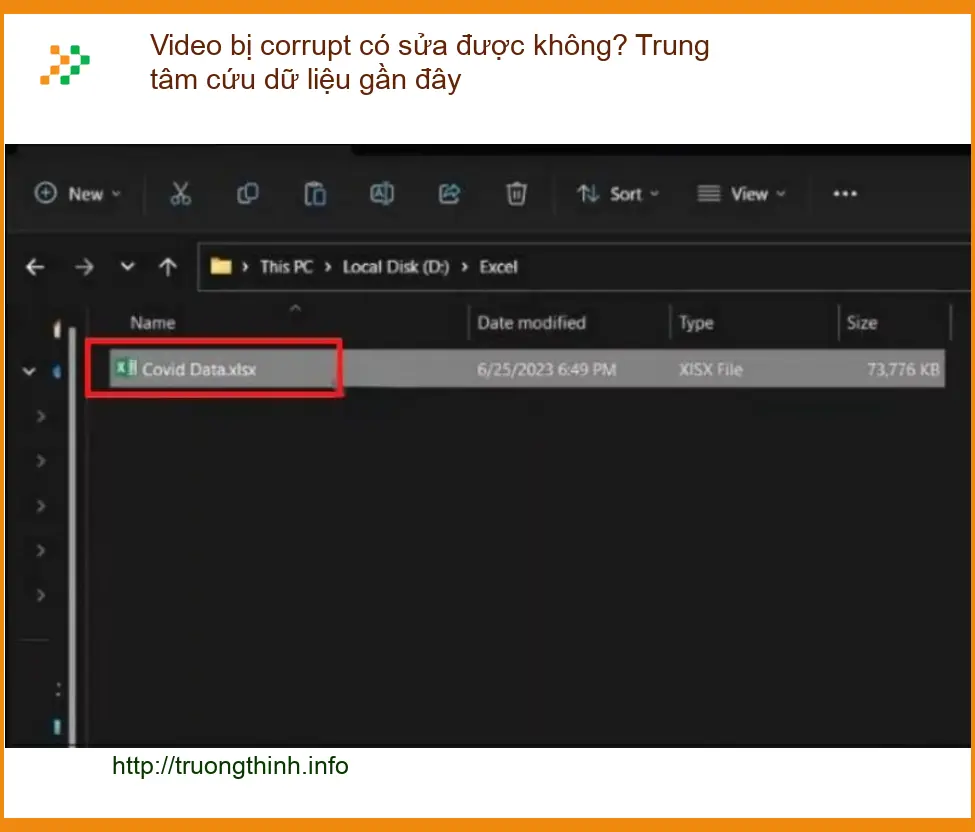This screenshot has width=975, height=832.
Task: Go forward with the right arrow
Action: coord(84,267)
